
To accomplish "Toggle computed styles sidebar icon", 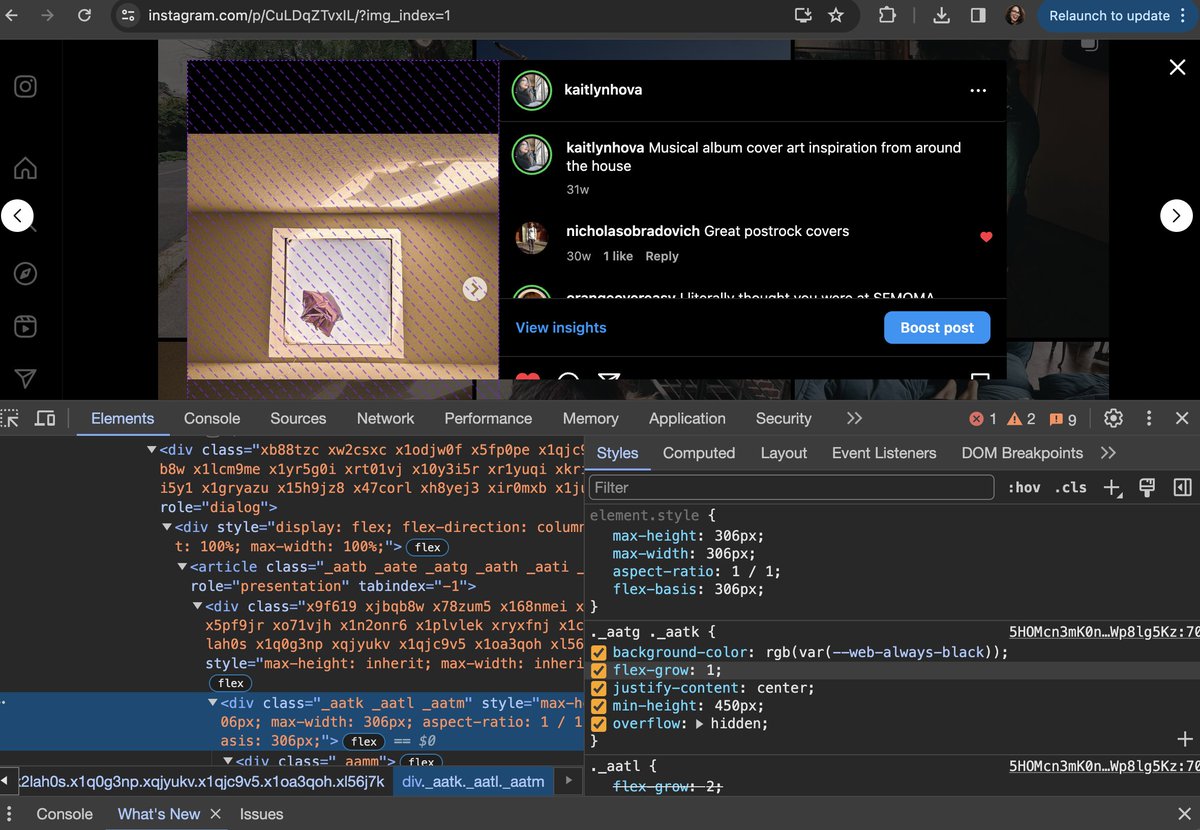I will pyautogui.click(x=1182, y=487).
